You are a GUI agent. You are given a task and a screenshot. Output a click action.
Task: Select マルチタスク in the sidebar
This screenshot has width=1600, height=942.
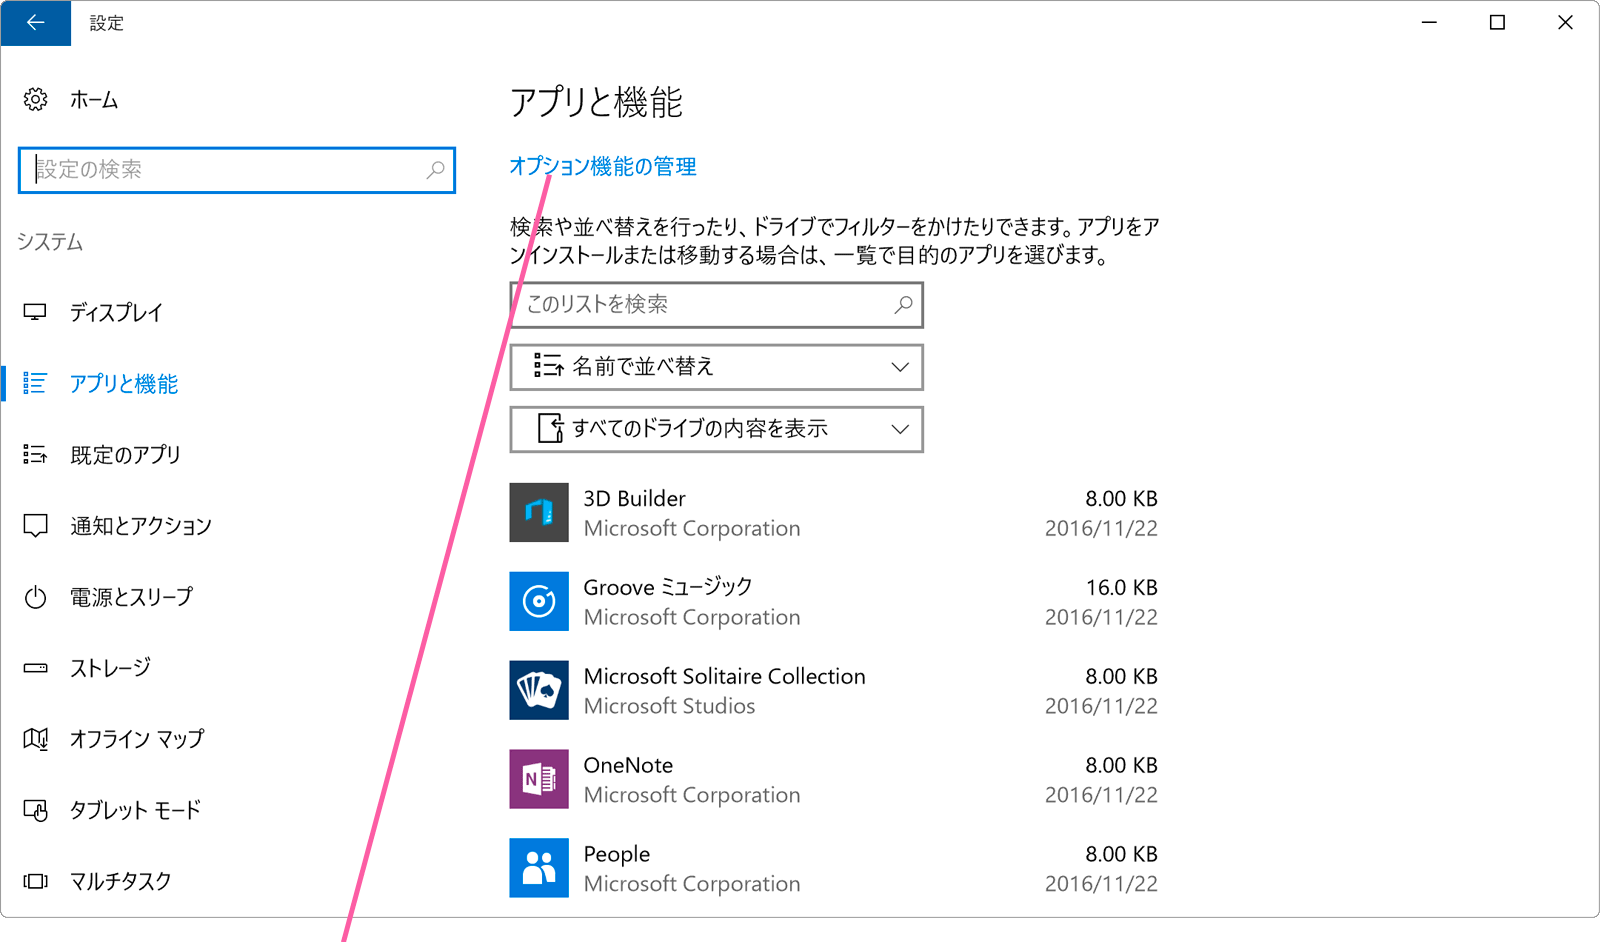[x=120, y=881]
